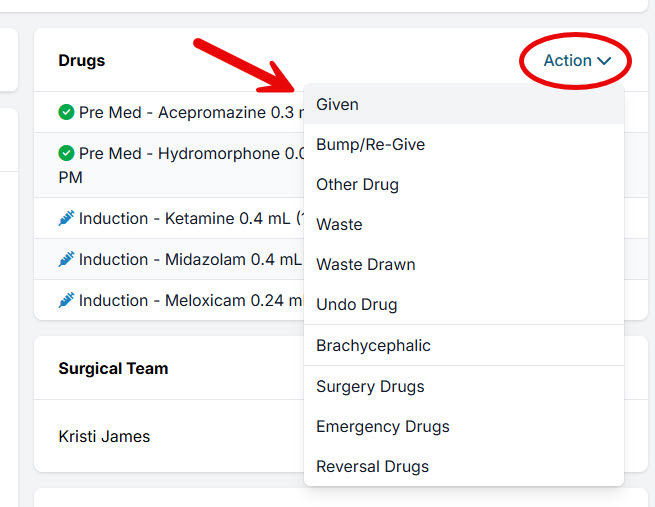Viewport: 655px width, 507px height.
Task: Click Kristi James in Surgical Team
Action: coord(104,436)
